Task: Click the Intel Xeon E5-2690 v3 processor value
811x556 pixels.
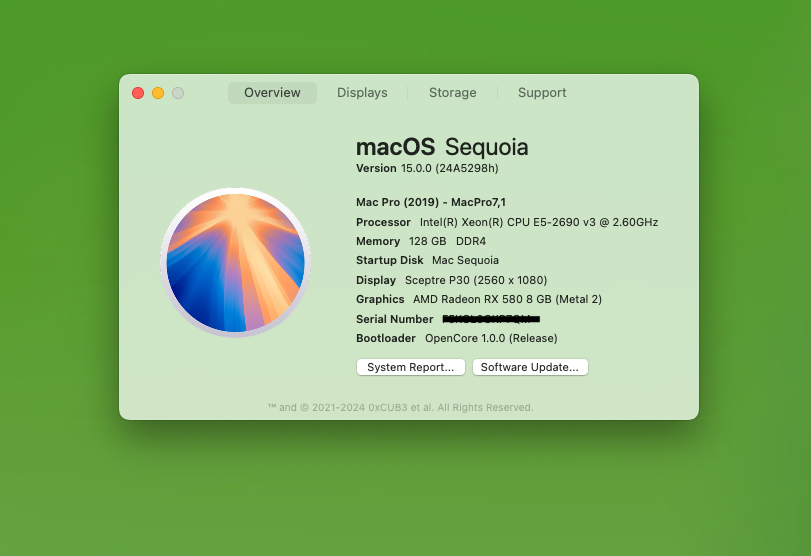Action: (x=539, y=222)
